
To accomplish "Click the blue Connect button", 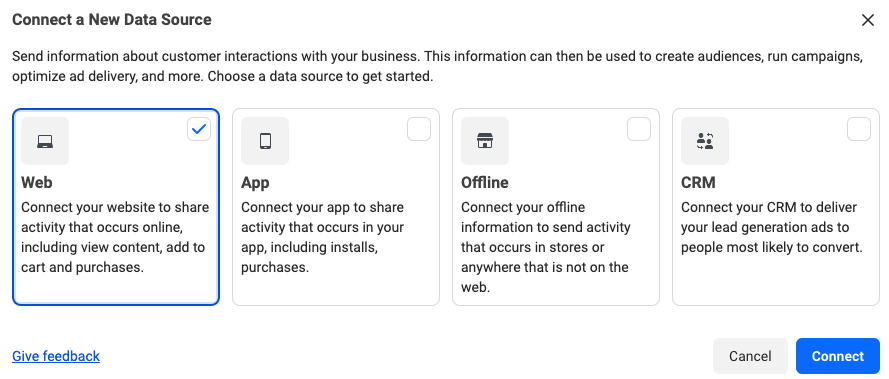I will (838, 356).
